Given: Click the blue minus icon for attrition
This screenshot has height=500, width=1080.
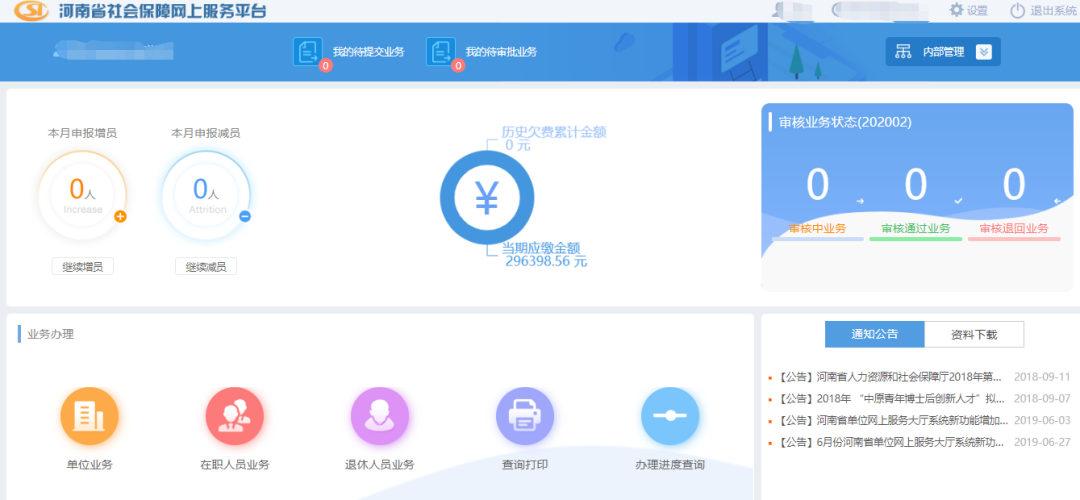Looking at the screenshot, I should [x=245, y=216].
